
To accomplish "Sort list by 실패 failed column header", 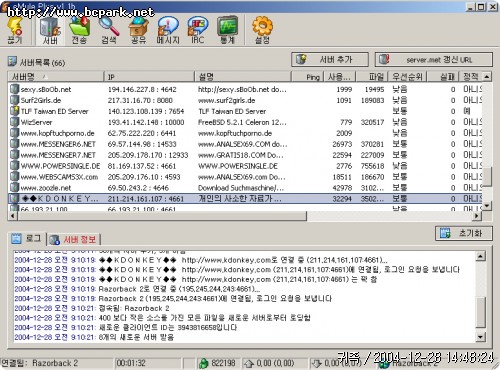I will [x=443, y=77].
